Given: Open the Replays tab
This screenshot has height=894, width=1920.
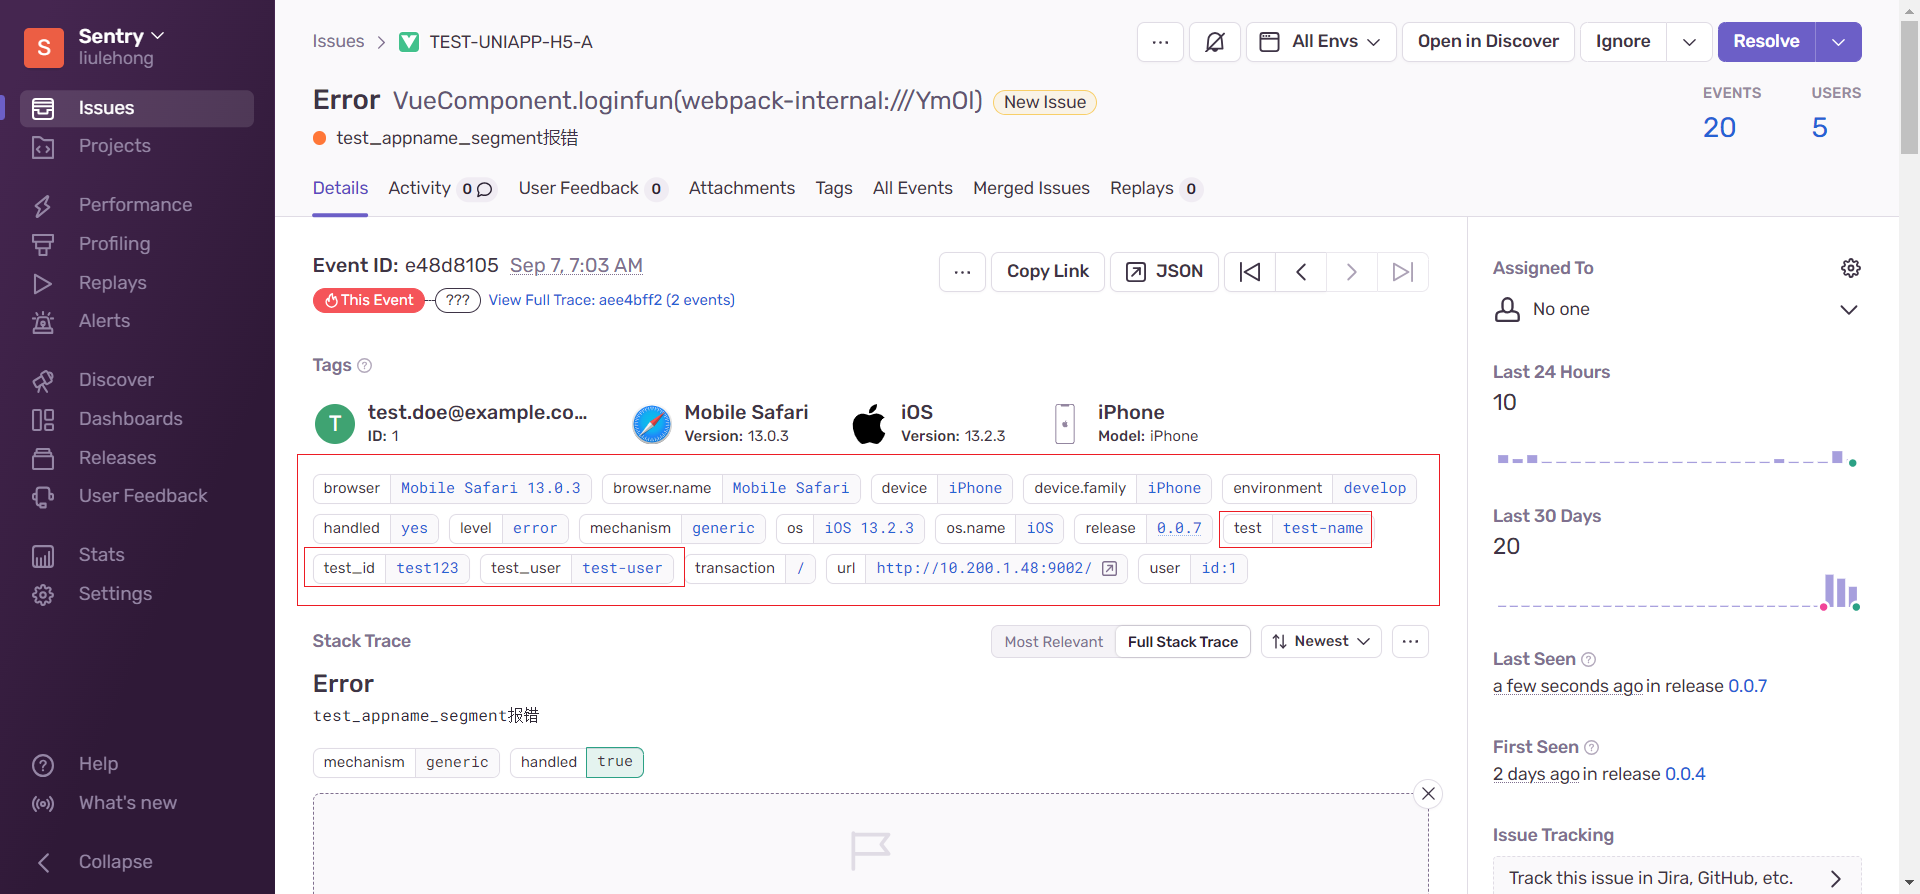Looking at the screenshot, I should click(1155, 189).
